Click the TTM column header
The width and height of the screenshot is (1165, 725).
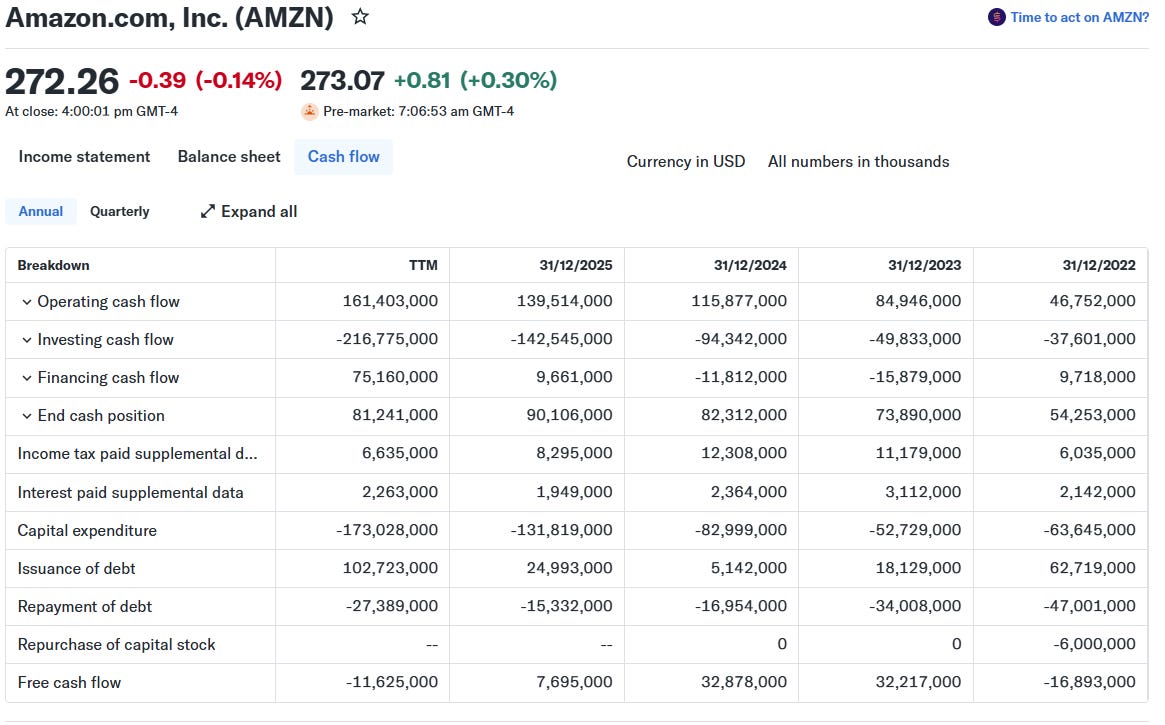423,265
